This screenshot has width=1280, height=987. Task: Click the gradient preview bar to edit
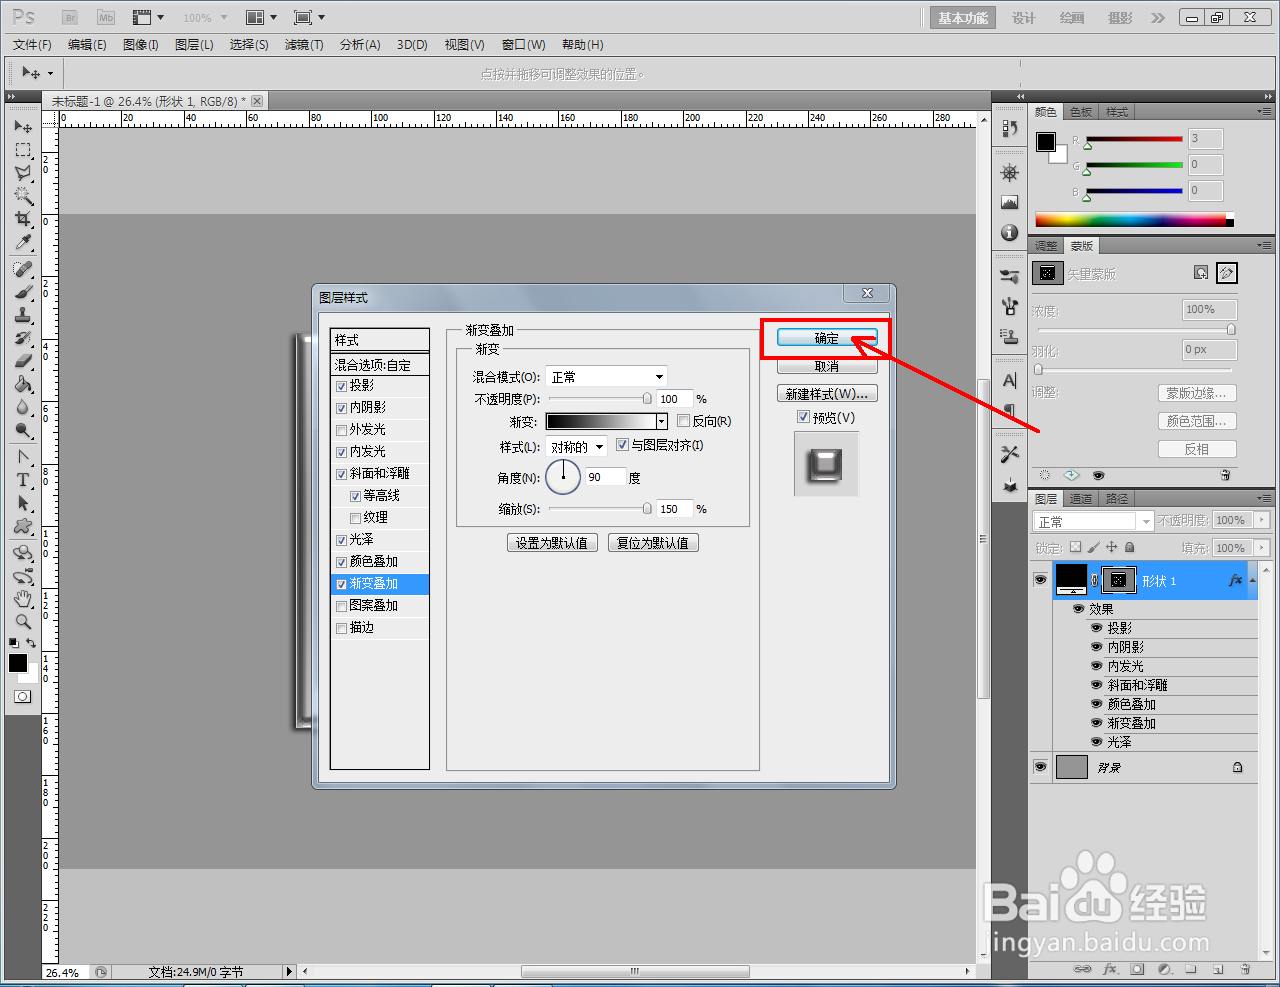(601, 422)
